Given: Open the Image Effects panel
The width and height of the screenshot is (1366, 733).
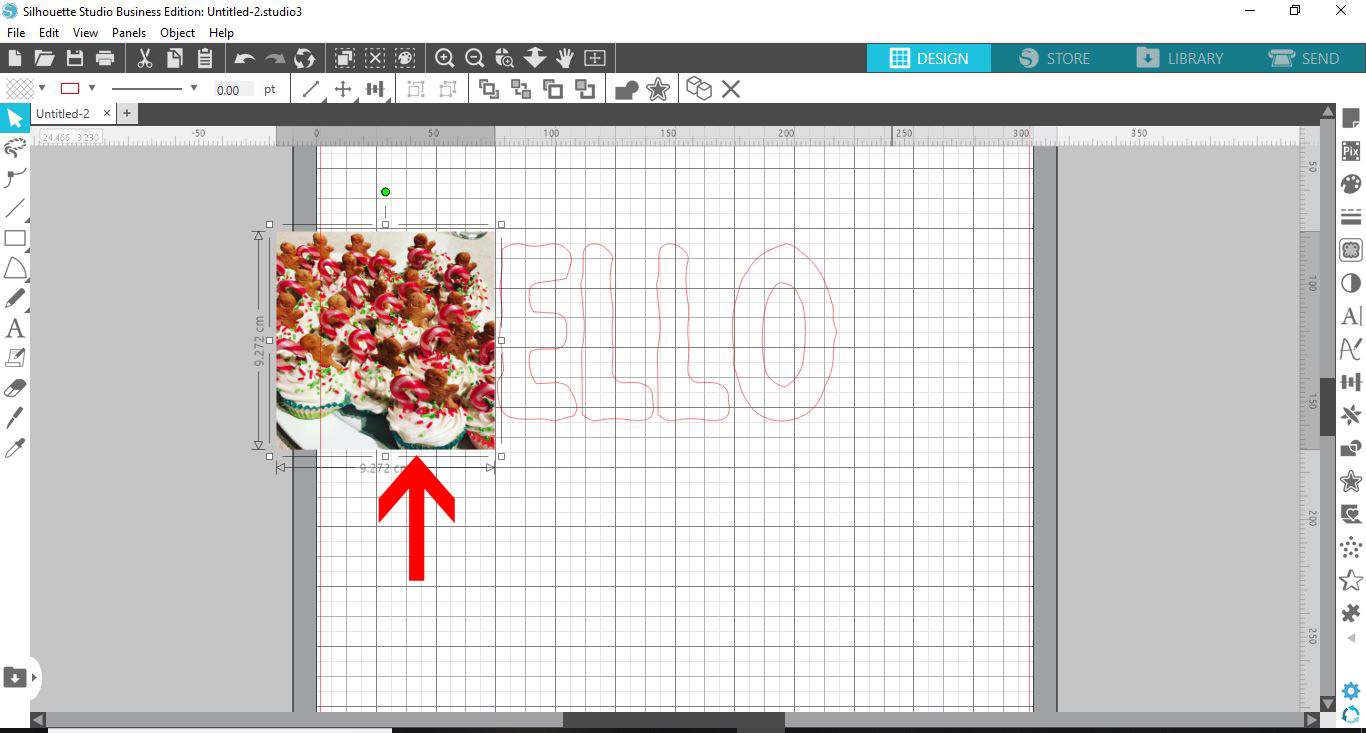Looking at the screenshot, I should pos(1351,283).
